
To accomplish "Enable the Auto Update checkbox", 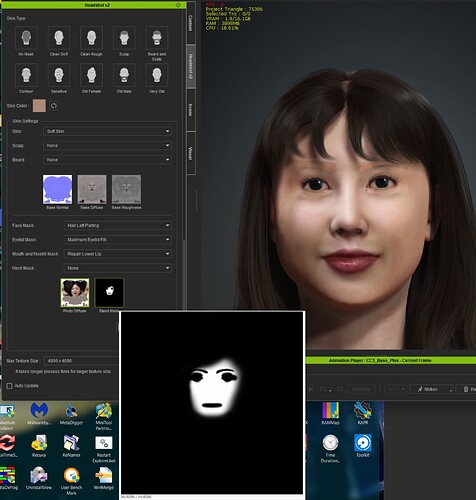I will [x=9, y=386].
